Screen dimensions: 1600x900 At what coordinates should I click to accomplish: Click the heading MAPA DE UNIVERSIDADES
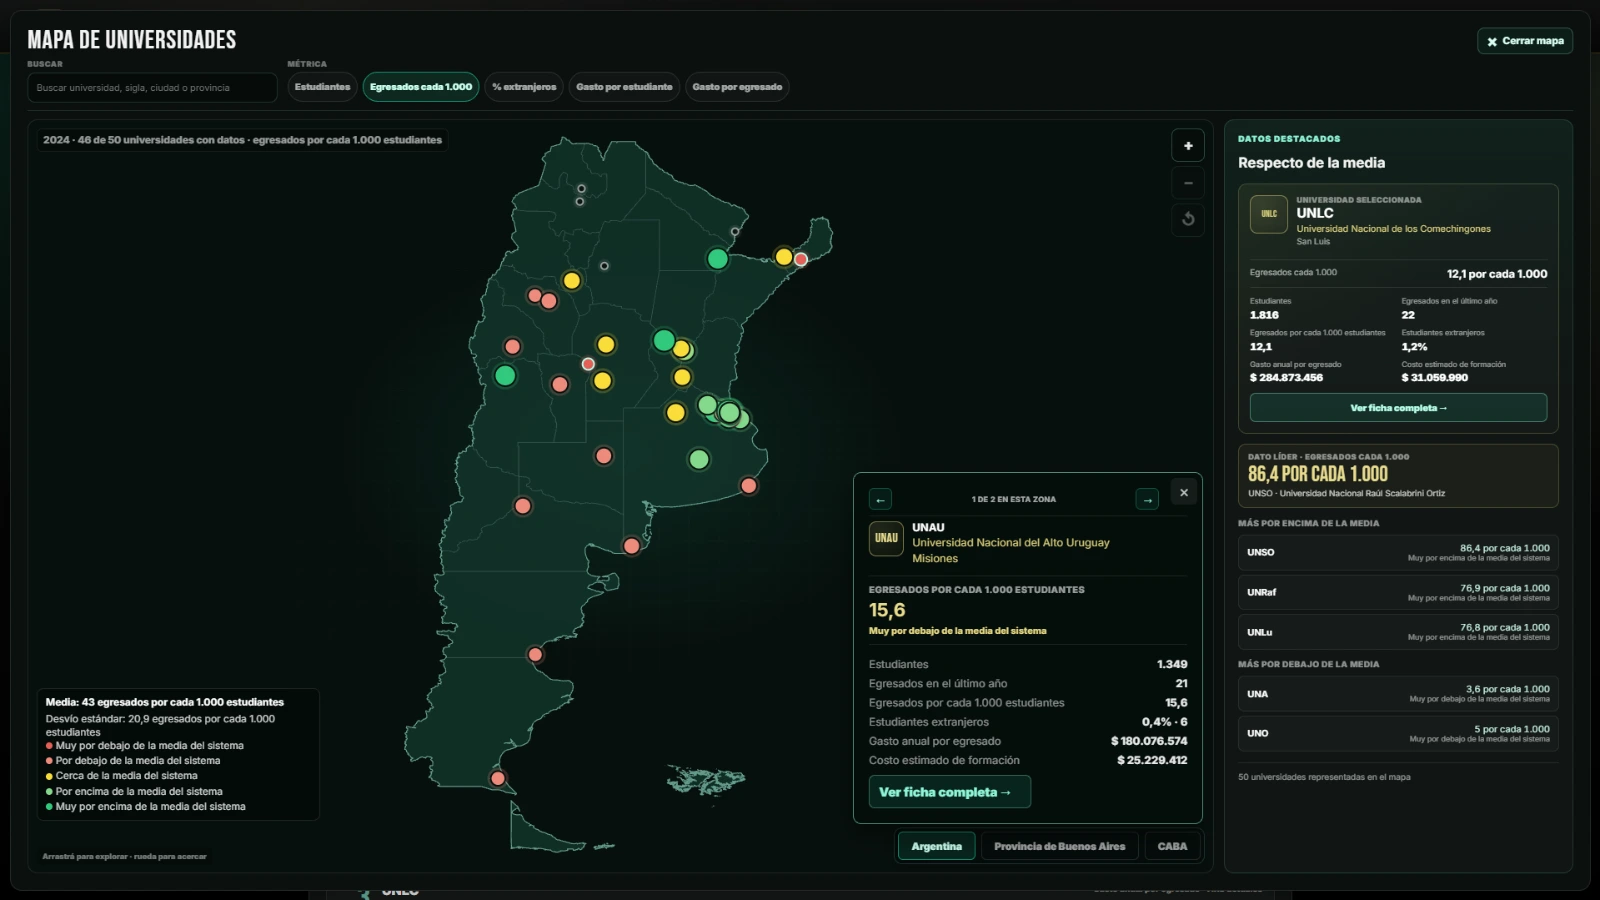132,40
